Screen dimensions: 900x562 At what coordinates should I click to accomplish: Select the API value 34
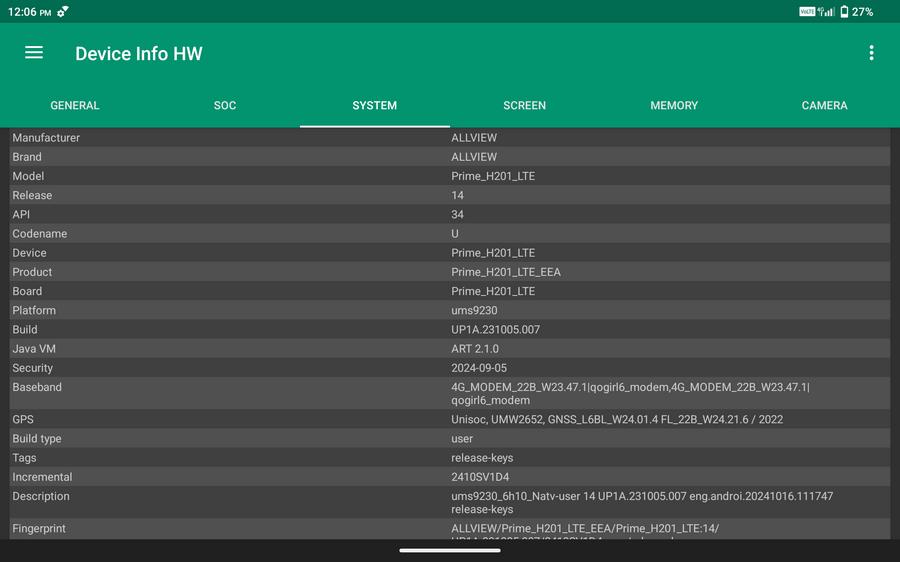point(457,215)
